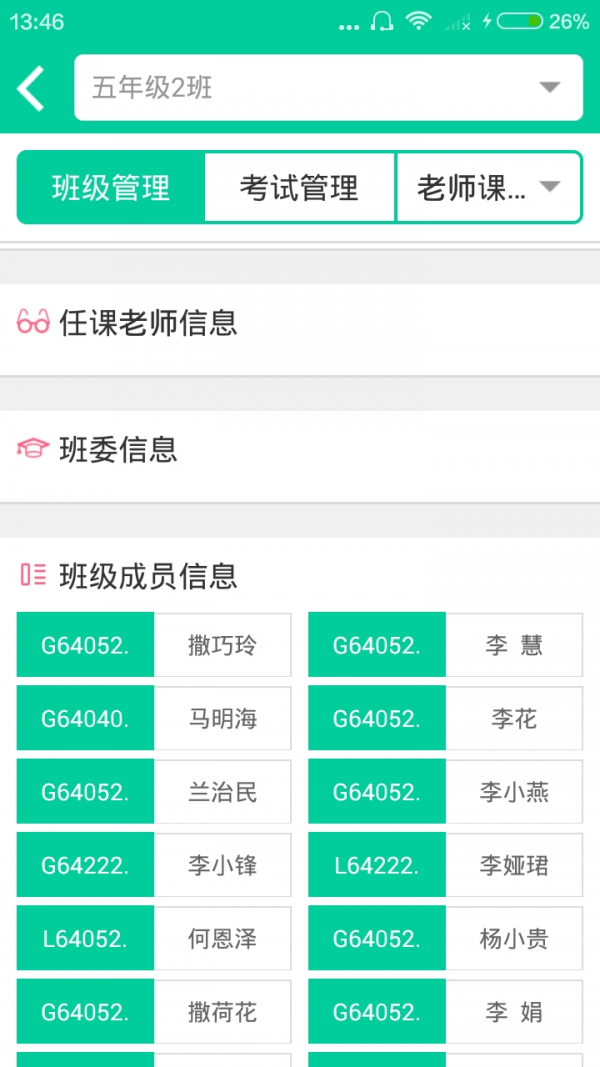This screenshot has height=1067, width=600.
Task: Switch to the 考试管理 tab
Action: coord(299,188)
